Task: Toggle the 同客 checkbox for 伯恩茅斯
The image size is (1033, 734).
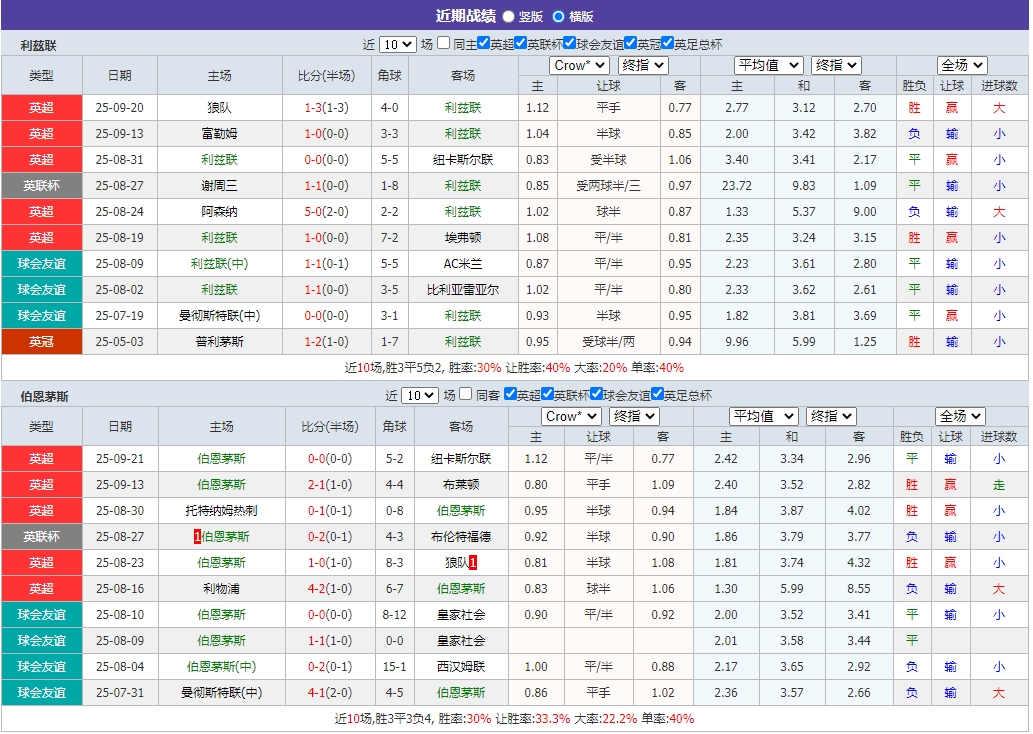Action: 466,392
